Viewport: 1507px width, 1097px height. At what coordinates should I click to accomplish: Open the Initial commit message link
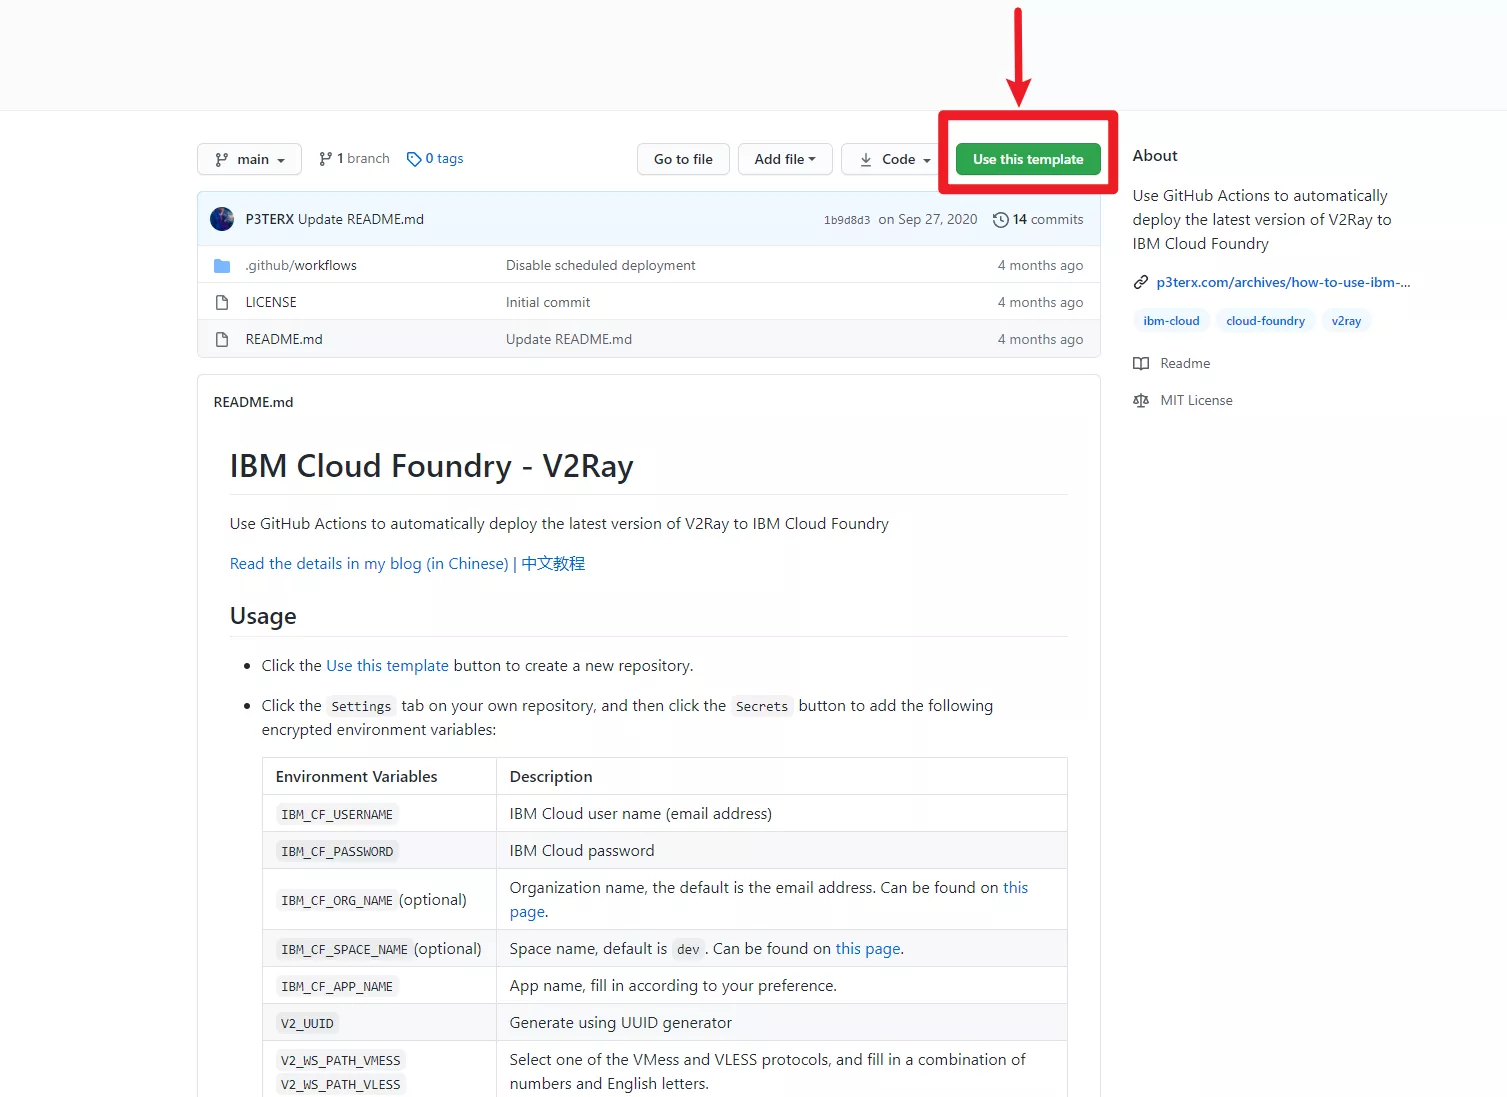[548, 302]
